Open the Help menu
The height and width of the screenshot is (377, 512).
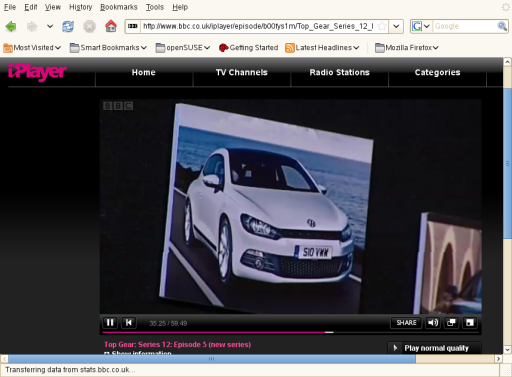tap(180, 7)
